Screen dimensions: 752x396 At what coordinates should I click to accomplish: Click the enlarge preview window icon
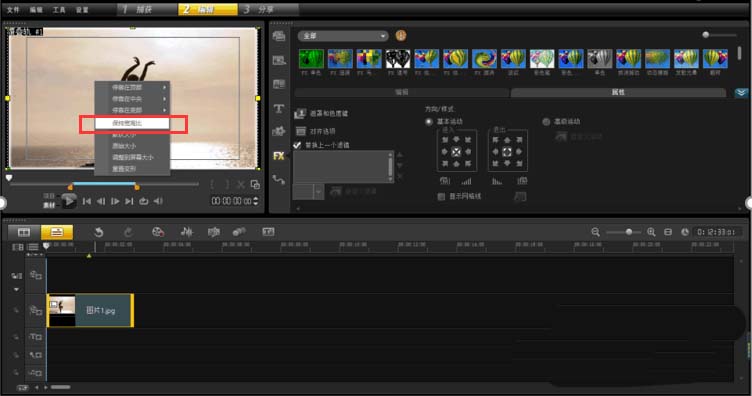[255, 185]
